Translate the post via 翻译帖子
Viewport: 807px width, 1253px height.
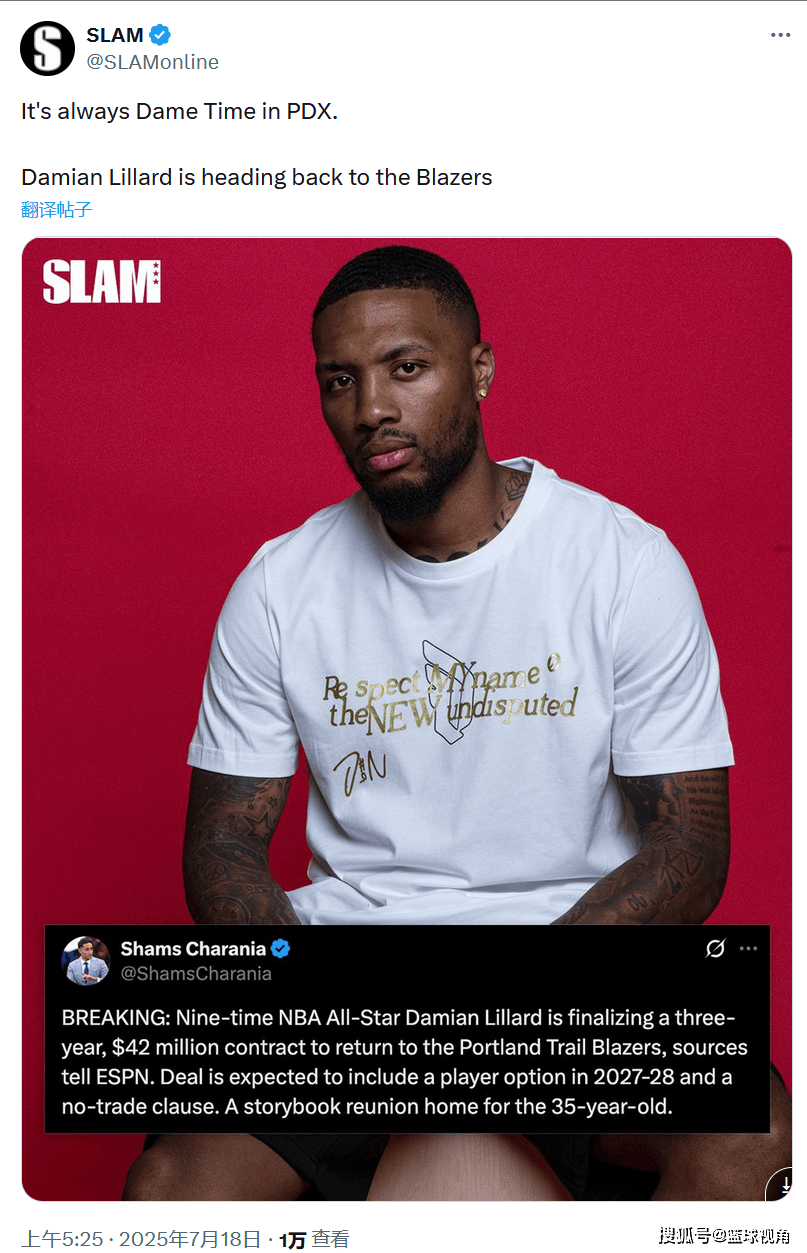56,209
